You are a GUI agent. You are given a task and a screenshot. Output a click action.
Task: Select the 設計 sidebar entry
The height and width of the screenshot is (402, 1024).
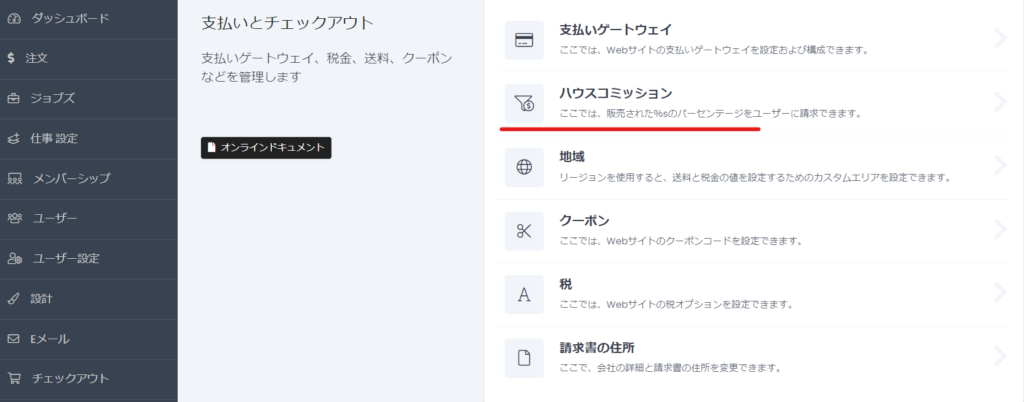coord(42,298)
